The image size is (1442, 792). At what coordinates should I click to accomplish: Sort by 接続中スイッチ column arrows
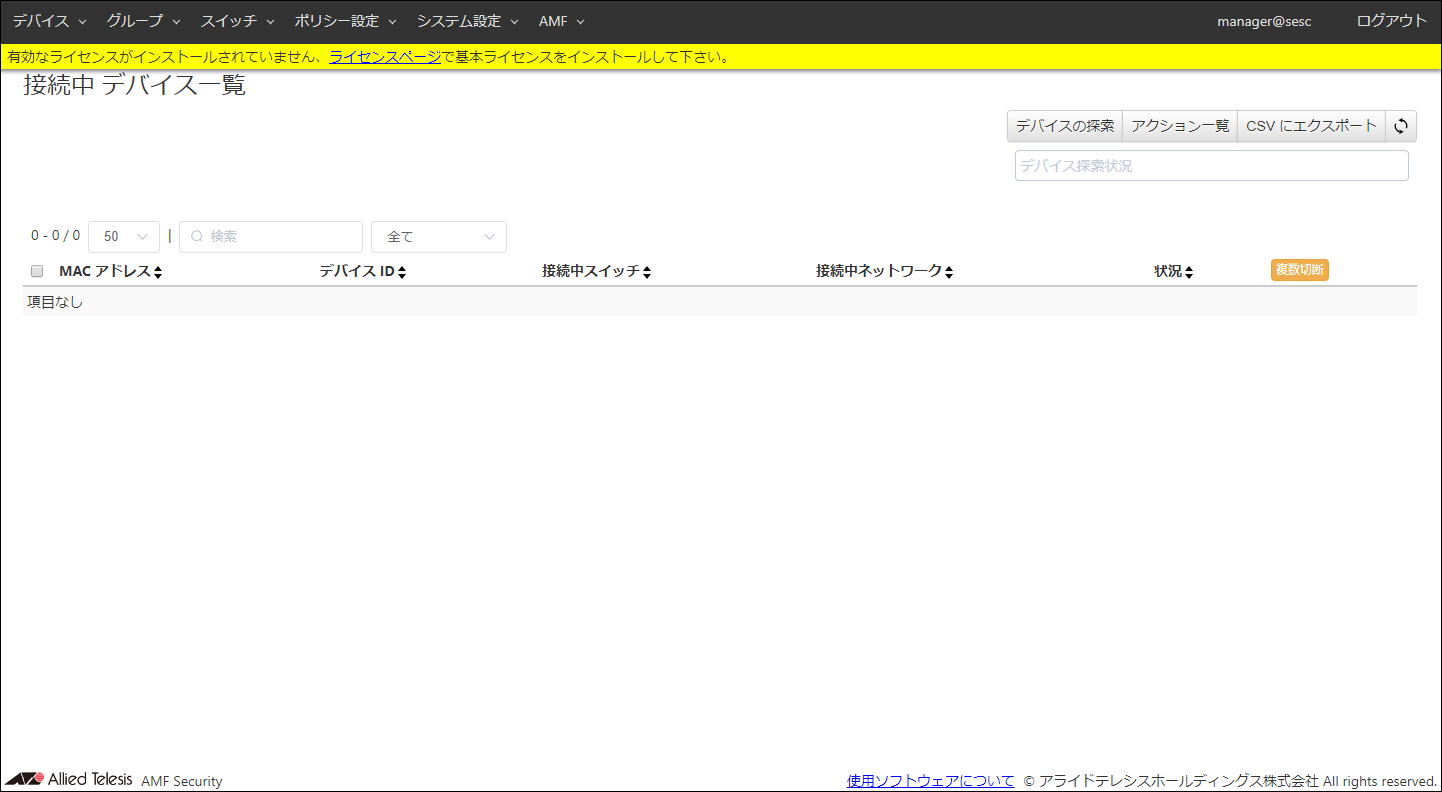[647, 272]
